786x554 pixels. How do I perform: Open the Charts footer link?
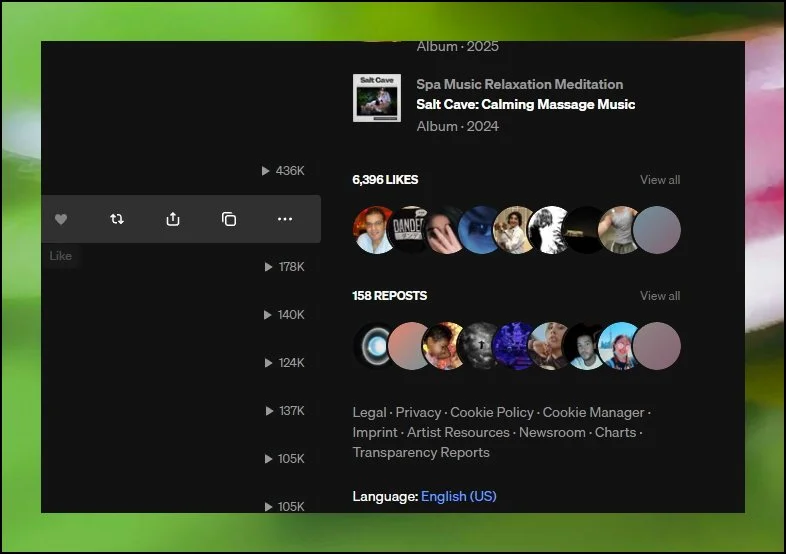point(615,432)
